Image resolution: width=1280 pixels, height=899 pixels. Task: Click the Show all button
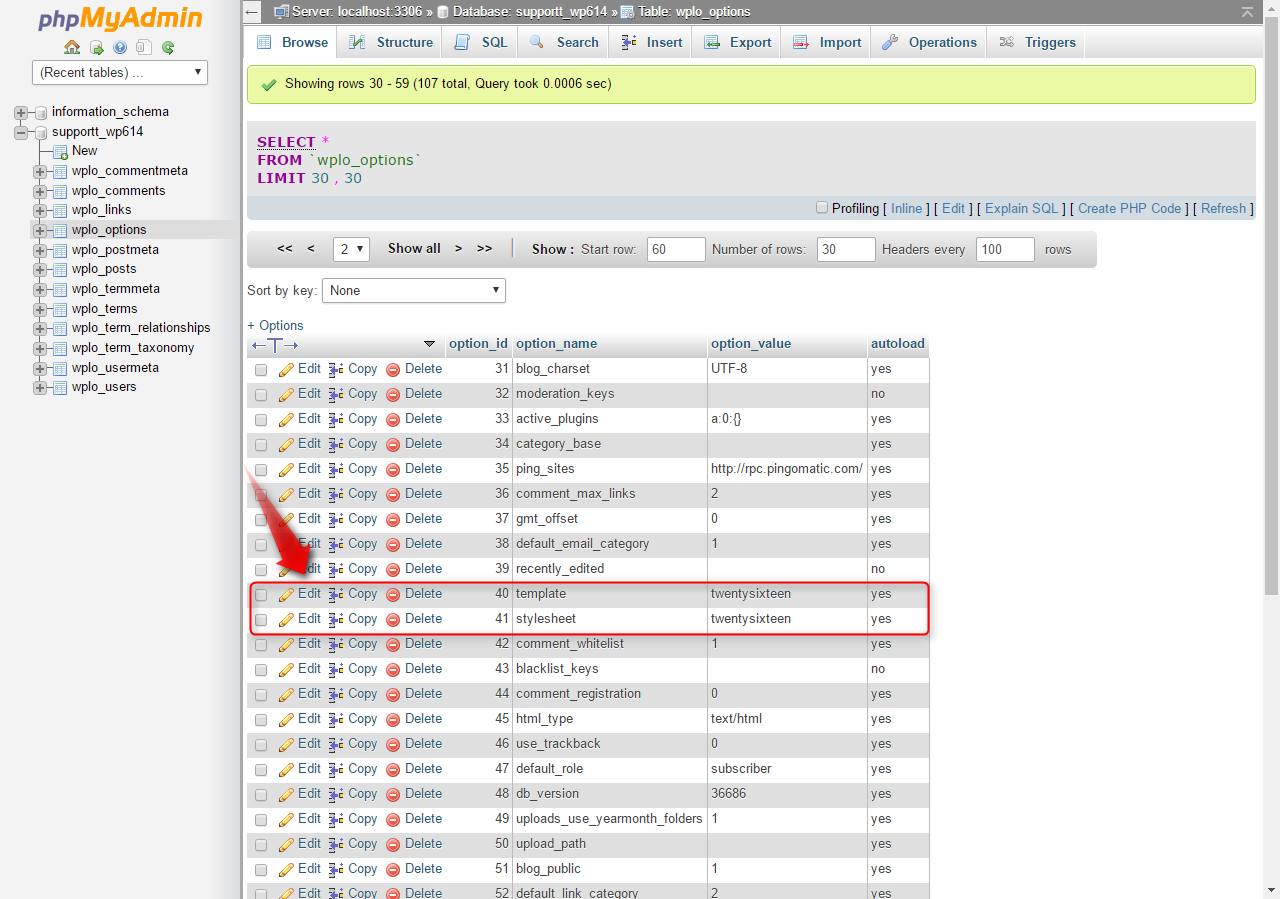click(413, 248)
